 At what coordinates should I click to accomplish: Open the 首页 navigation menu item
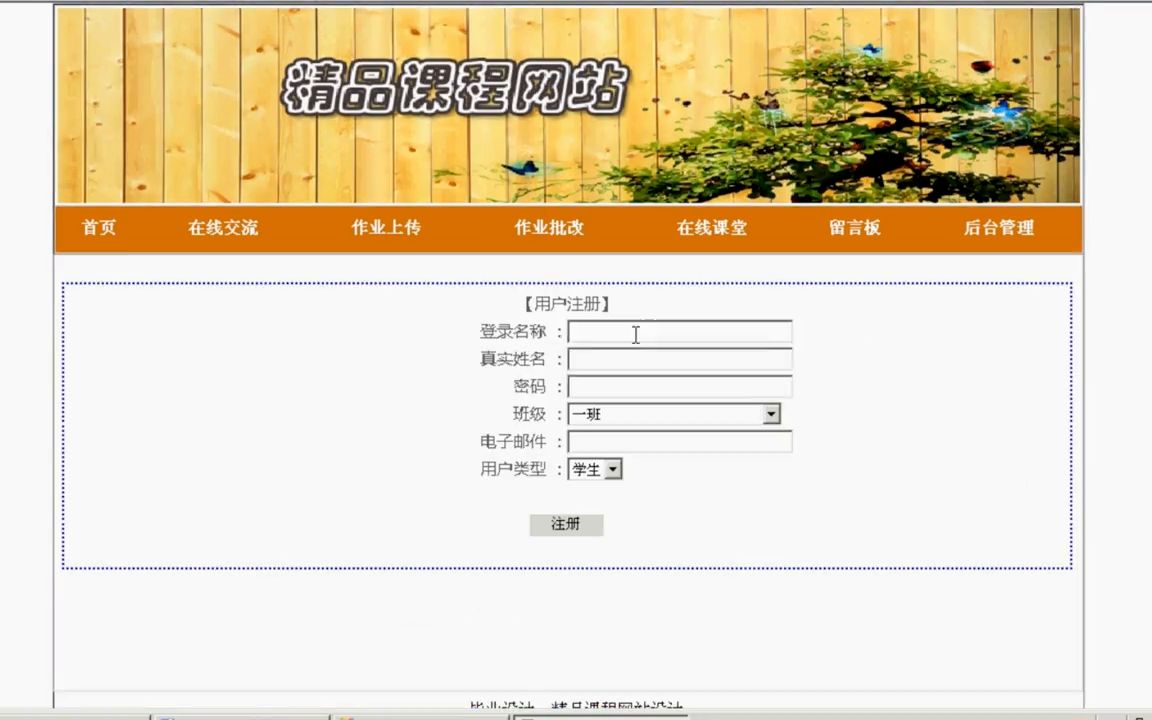(x=97, y=228)
